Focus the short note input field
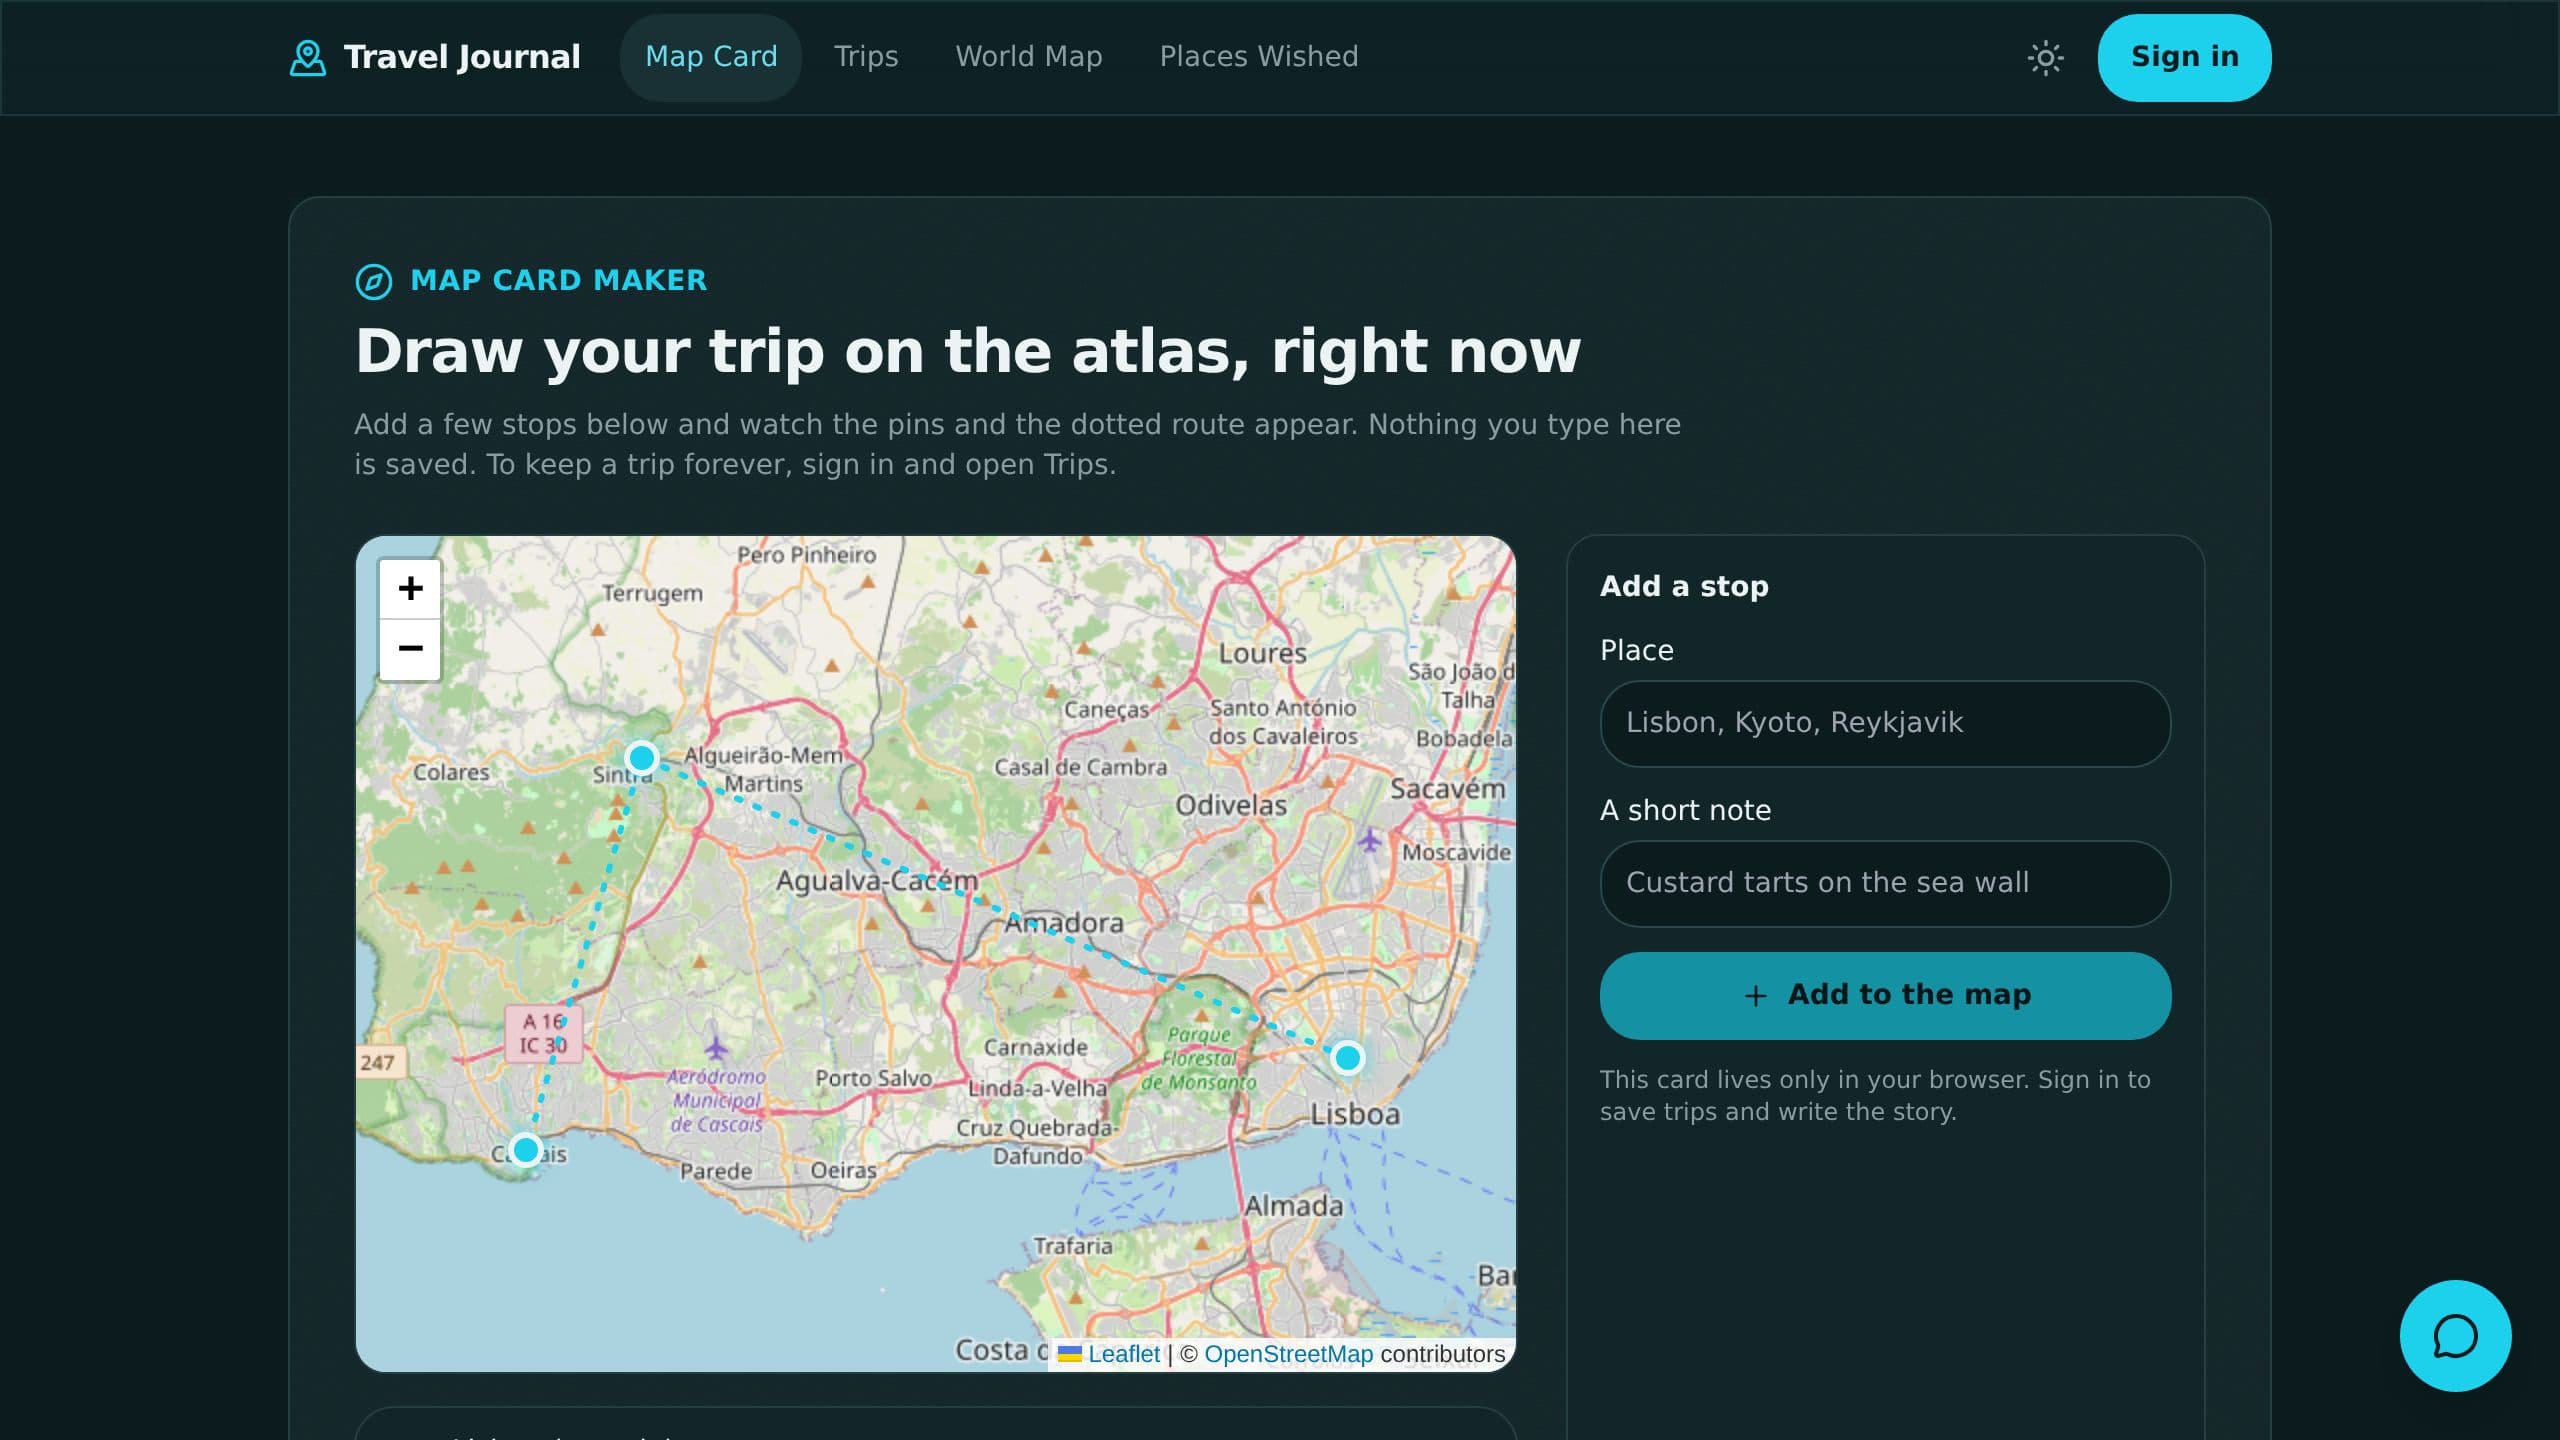Viewport: 2560px width, 1440px height. (1885, 883)
